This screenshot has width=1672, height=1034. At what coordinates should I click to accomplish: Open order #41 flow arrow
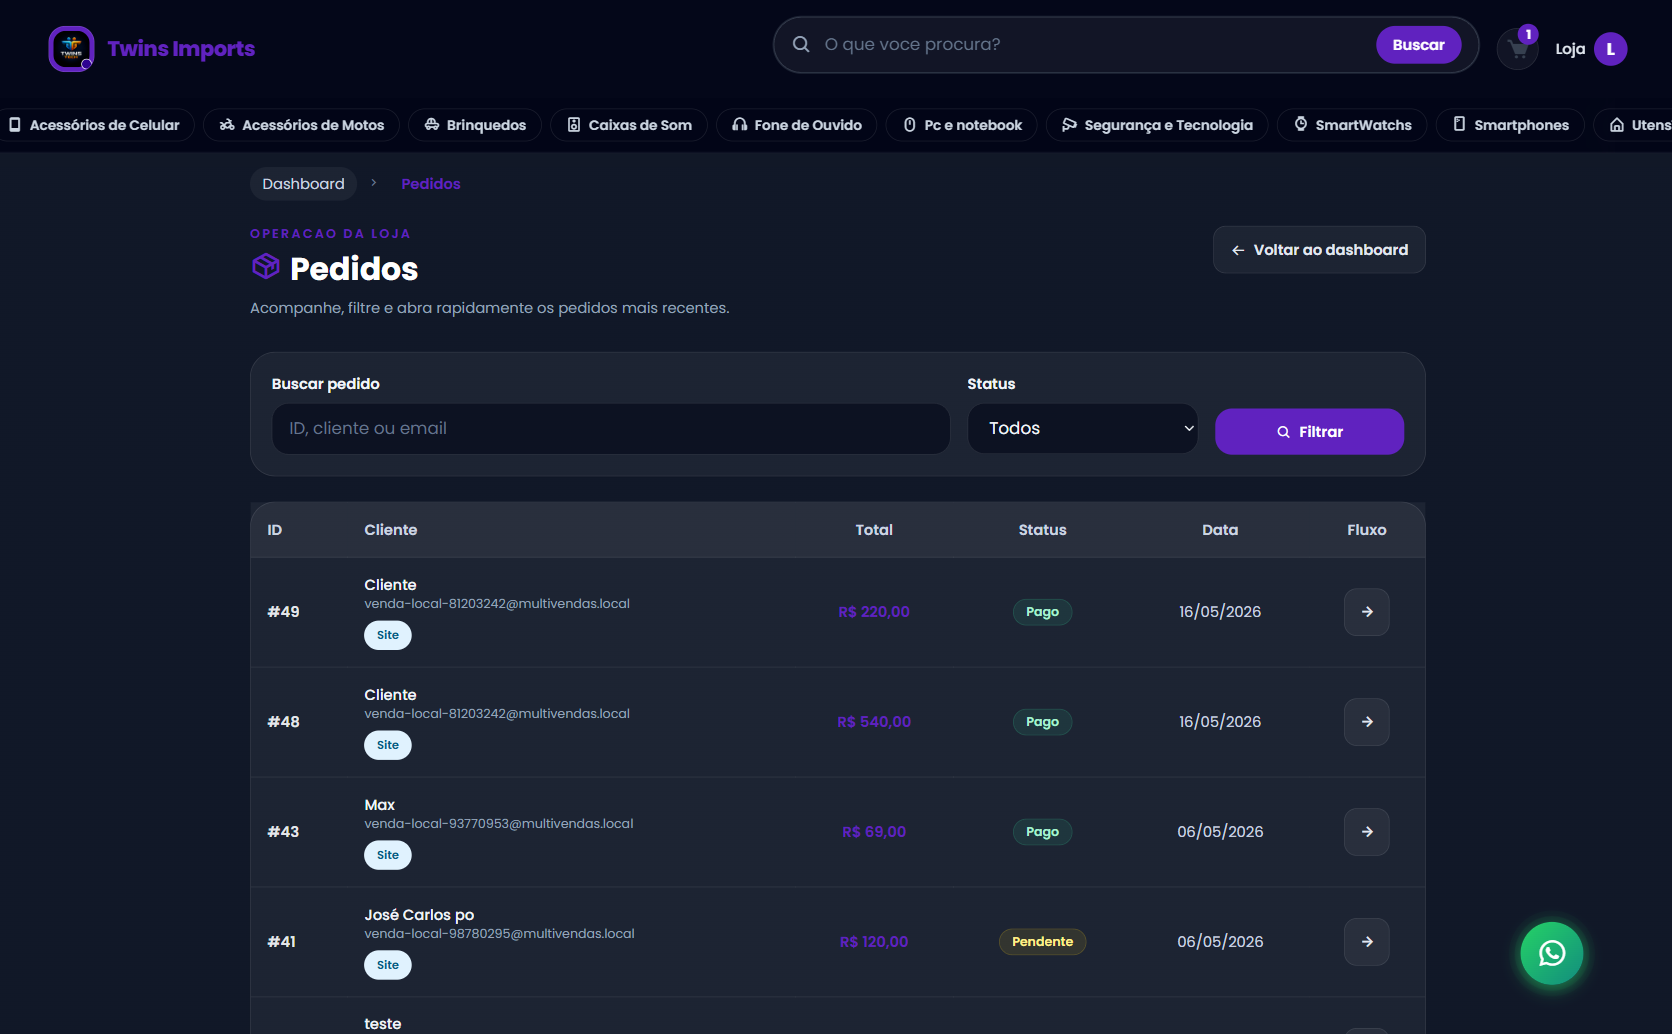pos(1366,942)
